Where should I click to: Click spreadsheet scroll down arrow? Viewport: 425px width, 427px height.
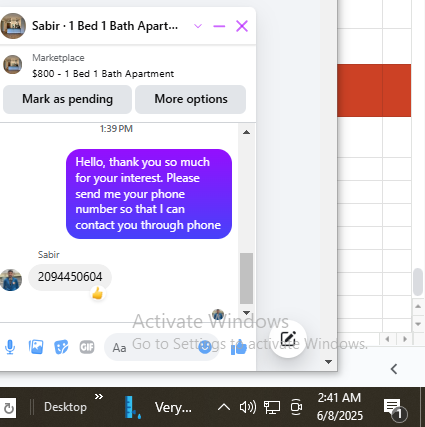pyautogui.click(x=418, y=324)
